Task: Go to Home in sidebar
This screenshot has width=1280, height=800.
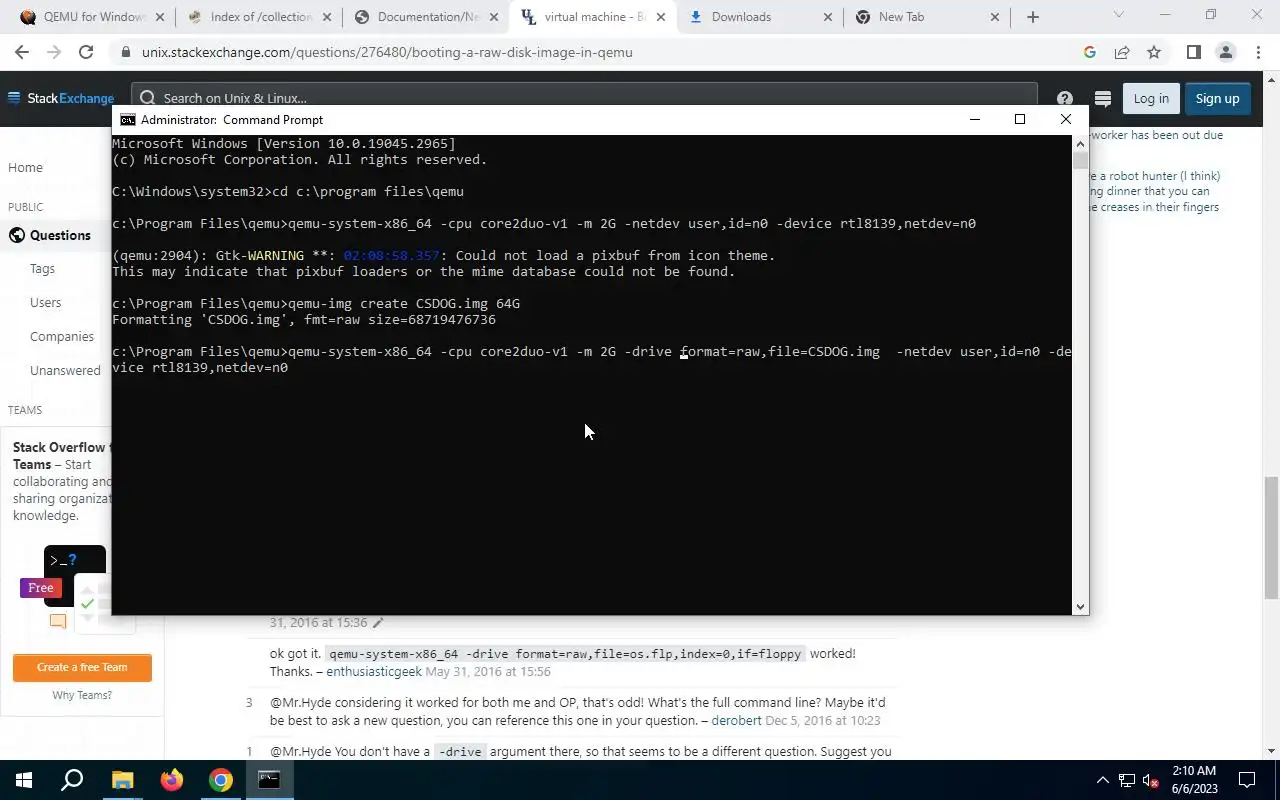Action: [x=26, y=167]
